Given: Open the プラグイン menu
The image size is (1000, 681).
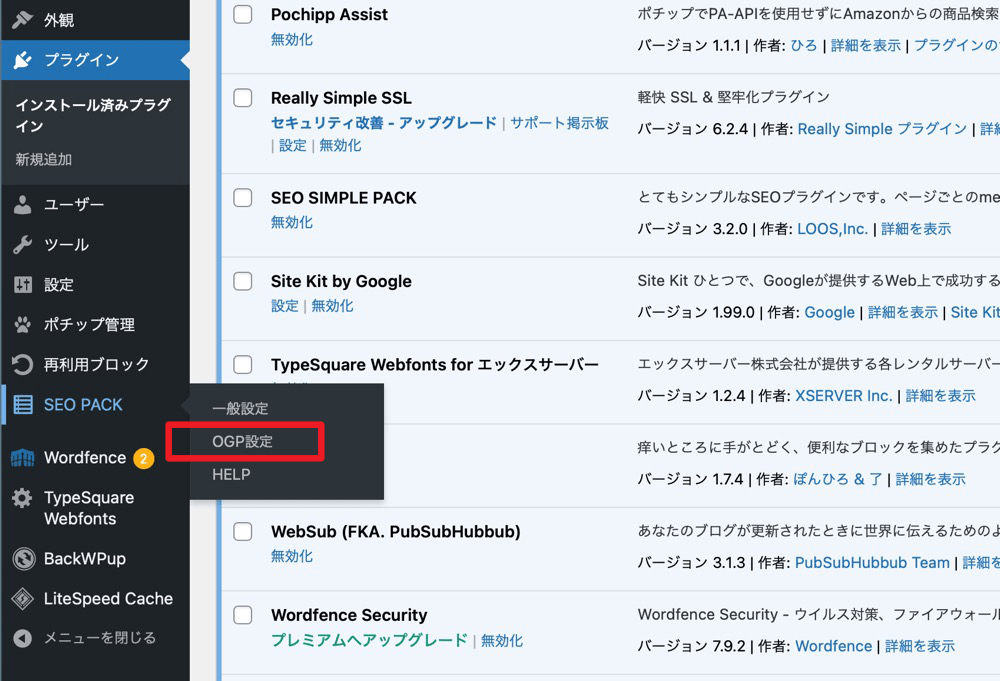Looking at the screenshot, I should (95, 60).
